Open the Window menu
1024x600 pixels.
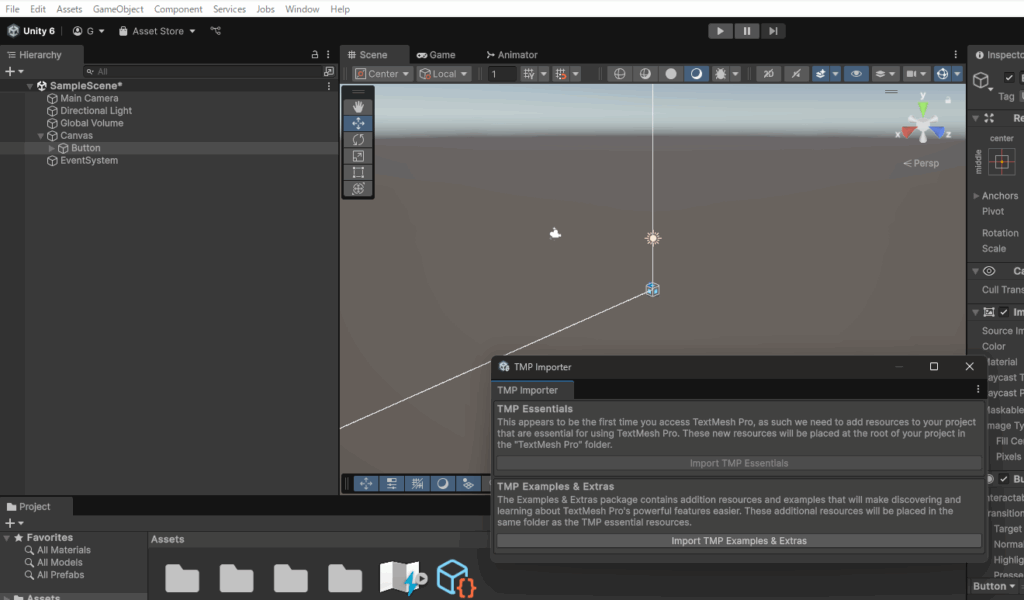pos(302,9)
